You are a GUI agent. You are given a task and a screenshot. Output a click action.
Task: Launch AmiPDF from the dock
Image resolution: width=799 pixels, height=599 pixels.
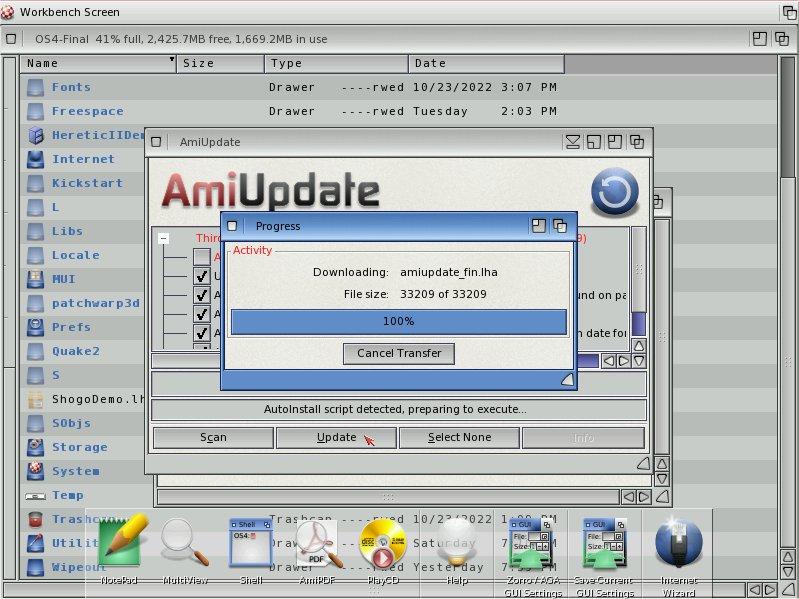pyautogui.click(x=317, y=543)
